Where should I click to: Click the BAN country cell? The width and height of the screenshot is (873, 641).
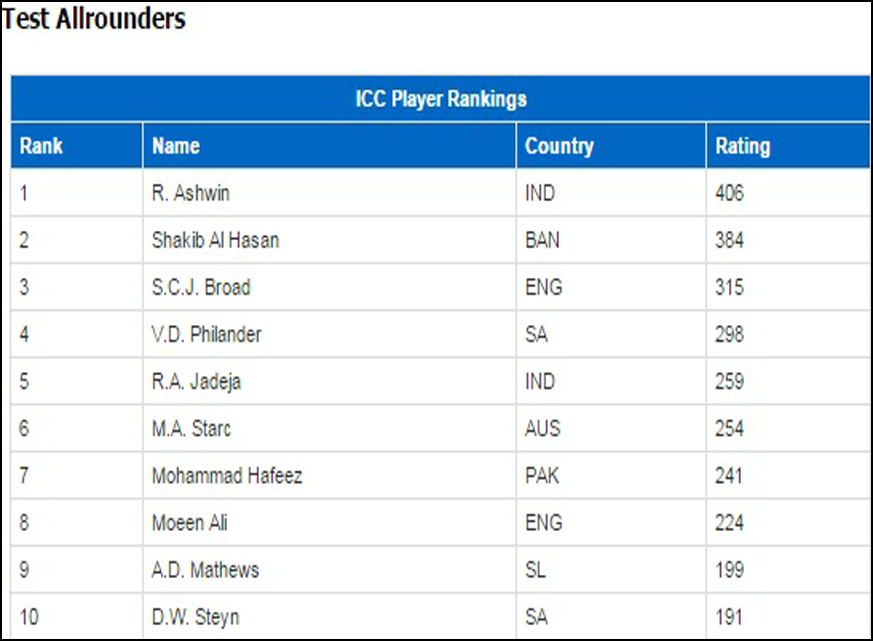pos(542,240)
